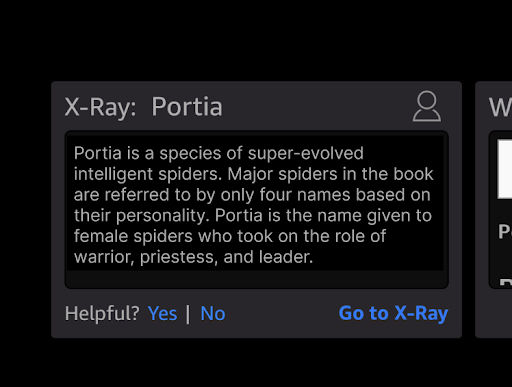This screenshot has height=387, width=512.
Task: Click the empty strip below the description text
Action: point(256,279)
